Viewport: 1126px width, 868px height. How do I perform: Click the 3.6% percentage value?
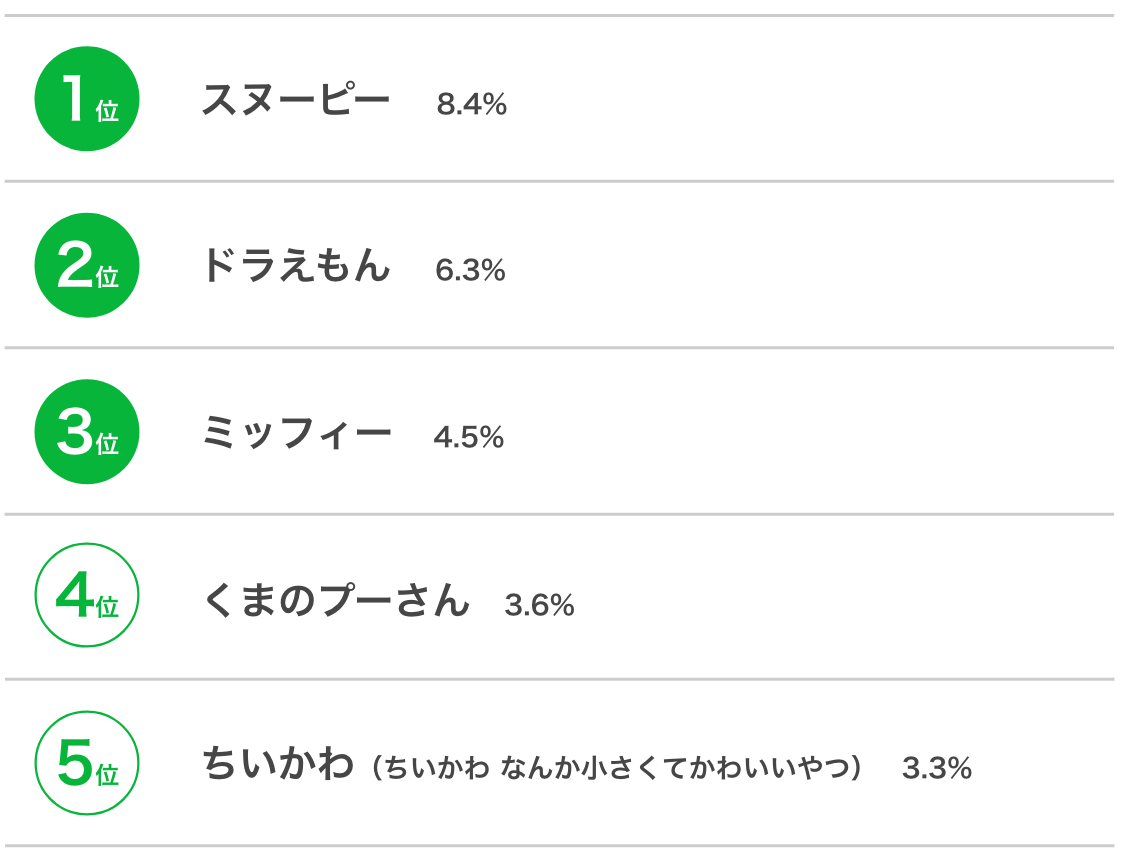coord(539,605)
